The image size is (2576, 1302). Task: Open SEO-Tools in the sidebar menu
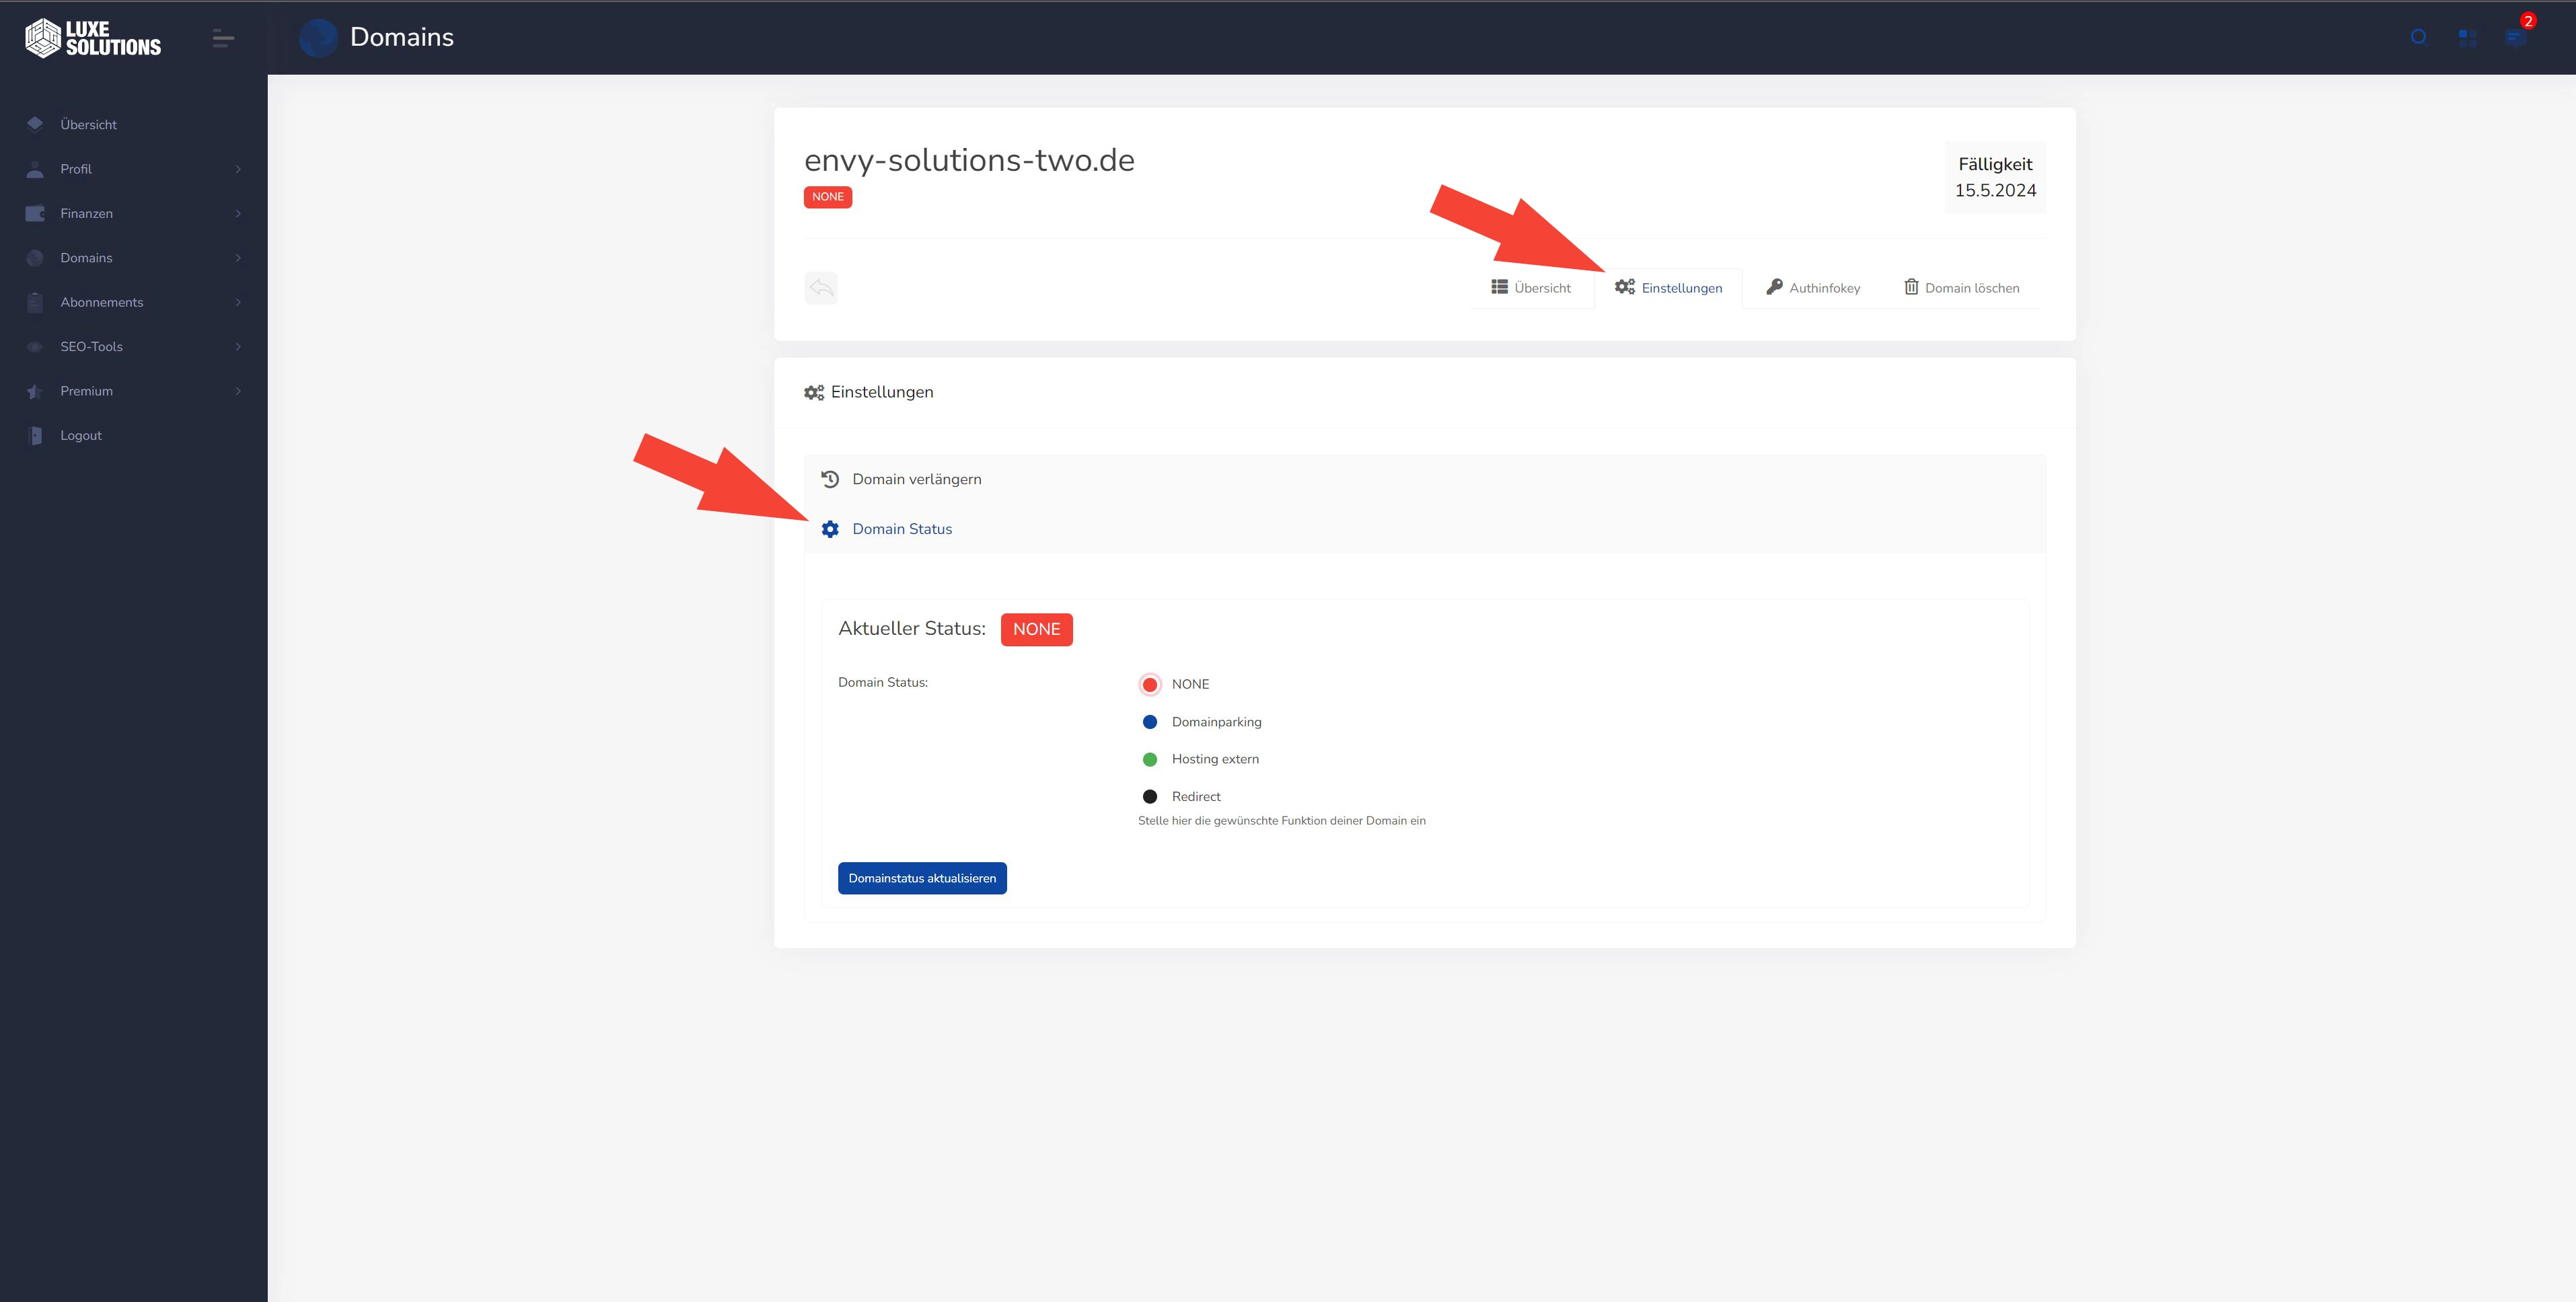[x=134, y=347]
